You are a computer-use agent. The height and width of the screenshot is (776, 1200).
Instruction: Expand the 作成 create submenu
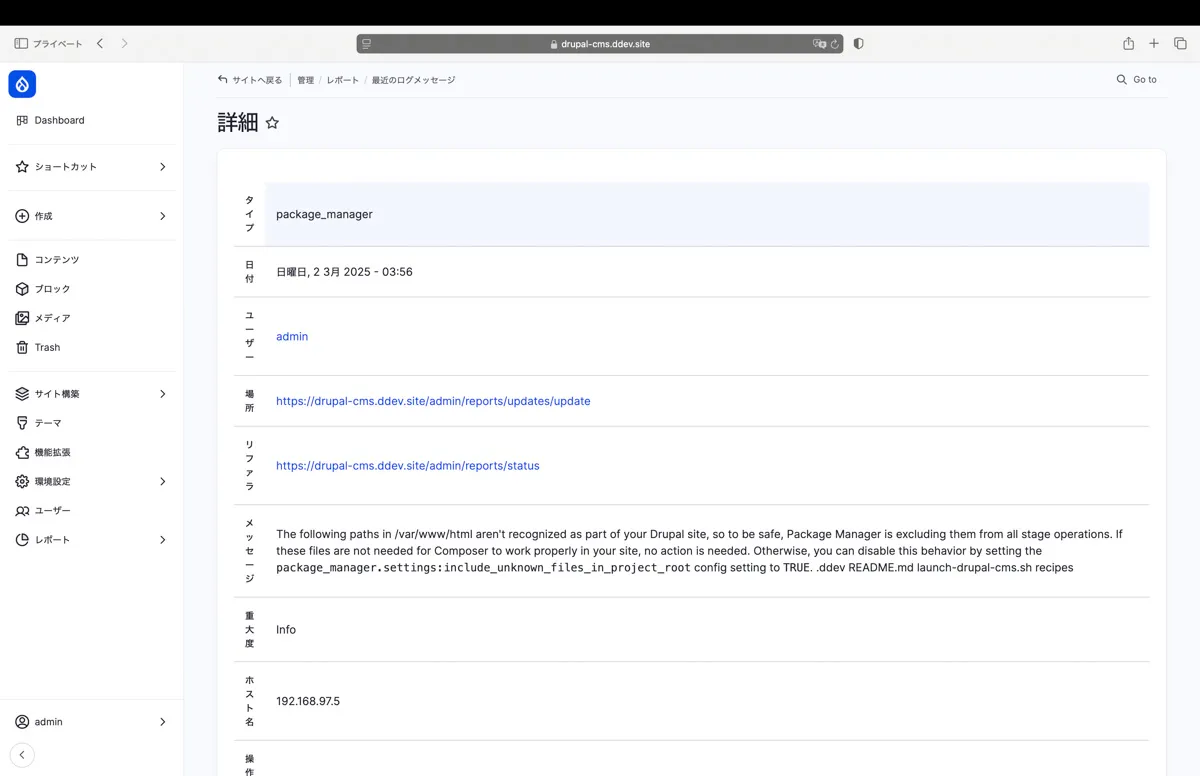(162, 216)
